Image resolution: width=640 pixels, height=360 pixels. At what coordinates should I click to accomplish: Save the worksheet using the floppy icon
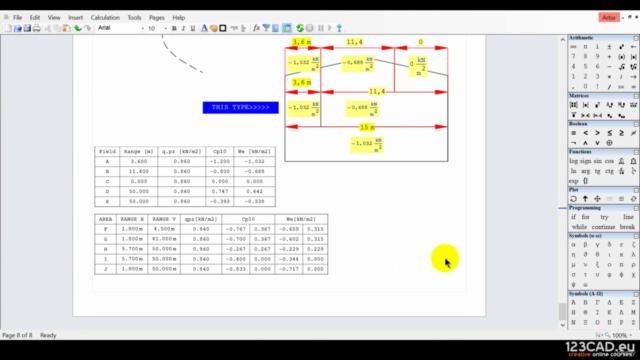[27, 28]
